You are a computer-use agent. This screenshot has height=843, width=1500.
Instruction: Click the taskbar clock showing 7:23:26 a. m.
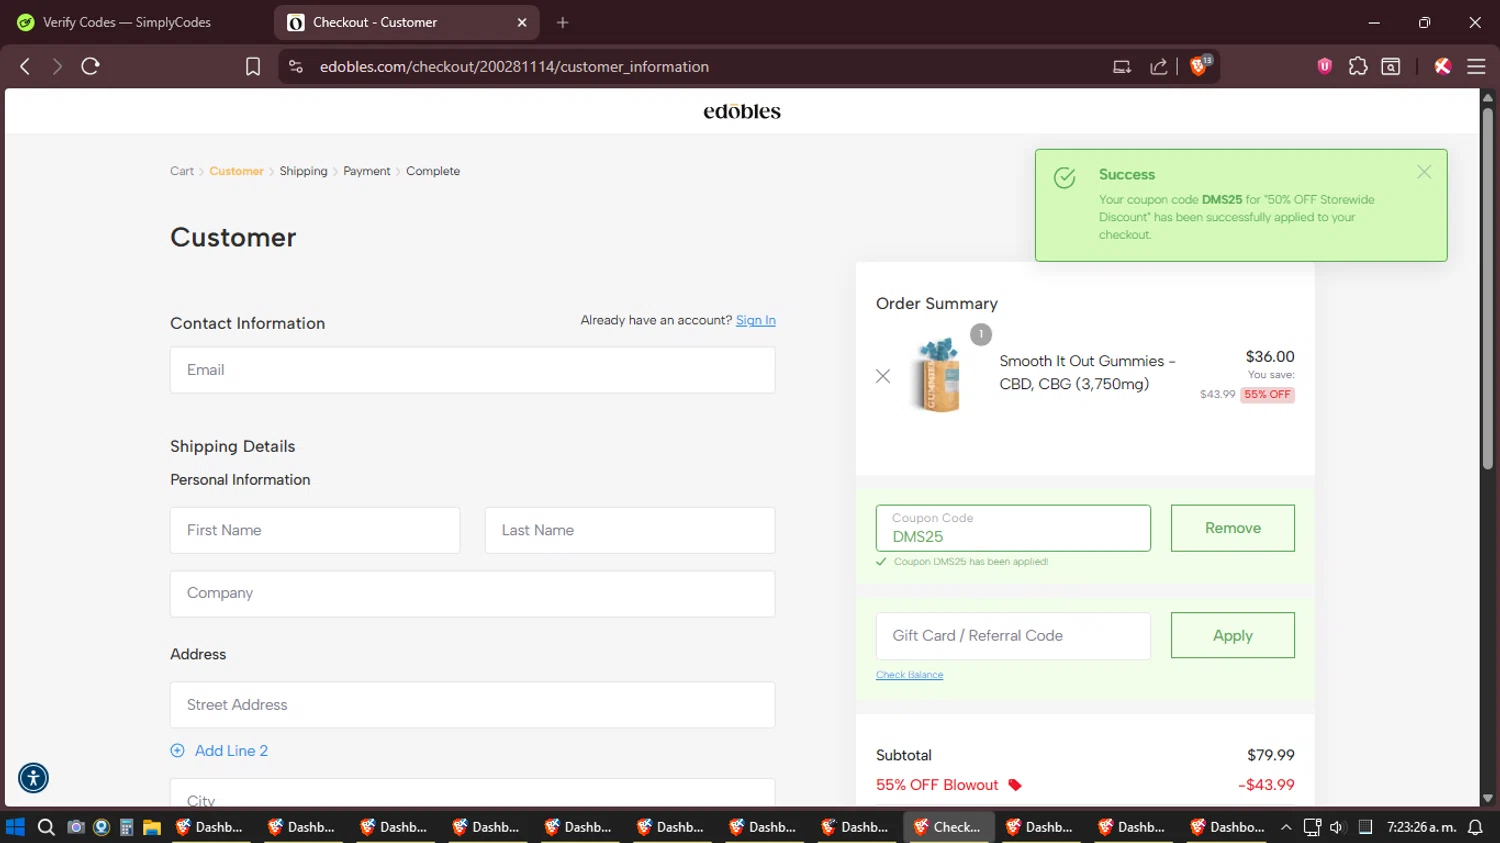pos(1421,827)
